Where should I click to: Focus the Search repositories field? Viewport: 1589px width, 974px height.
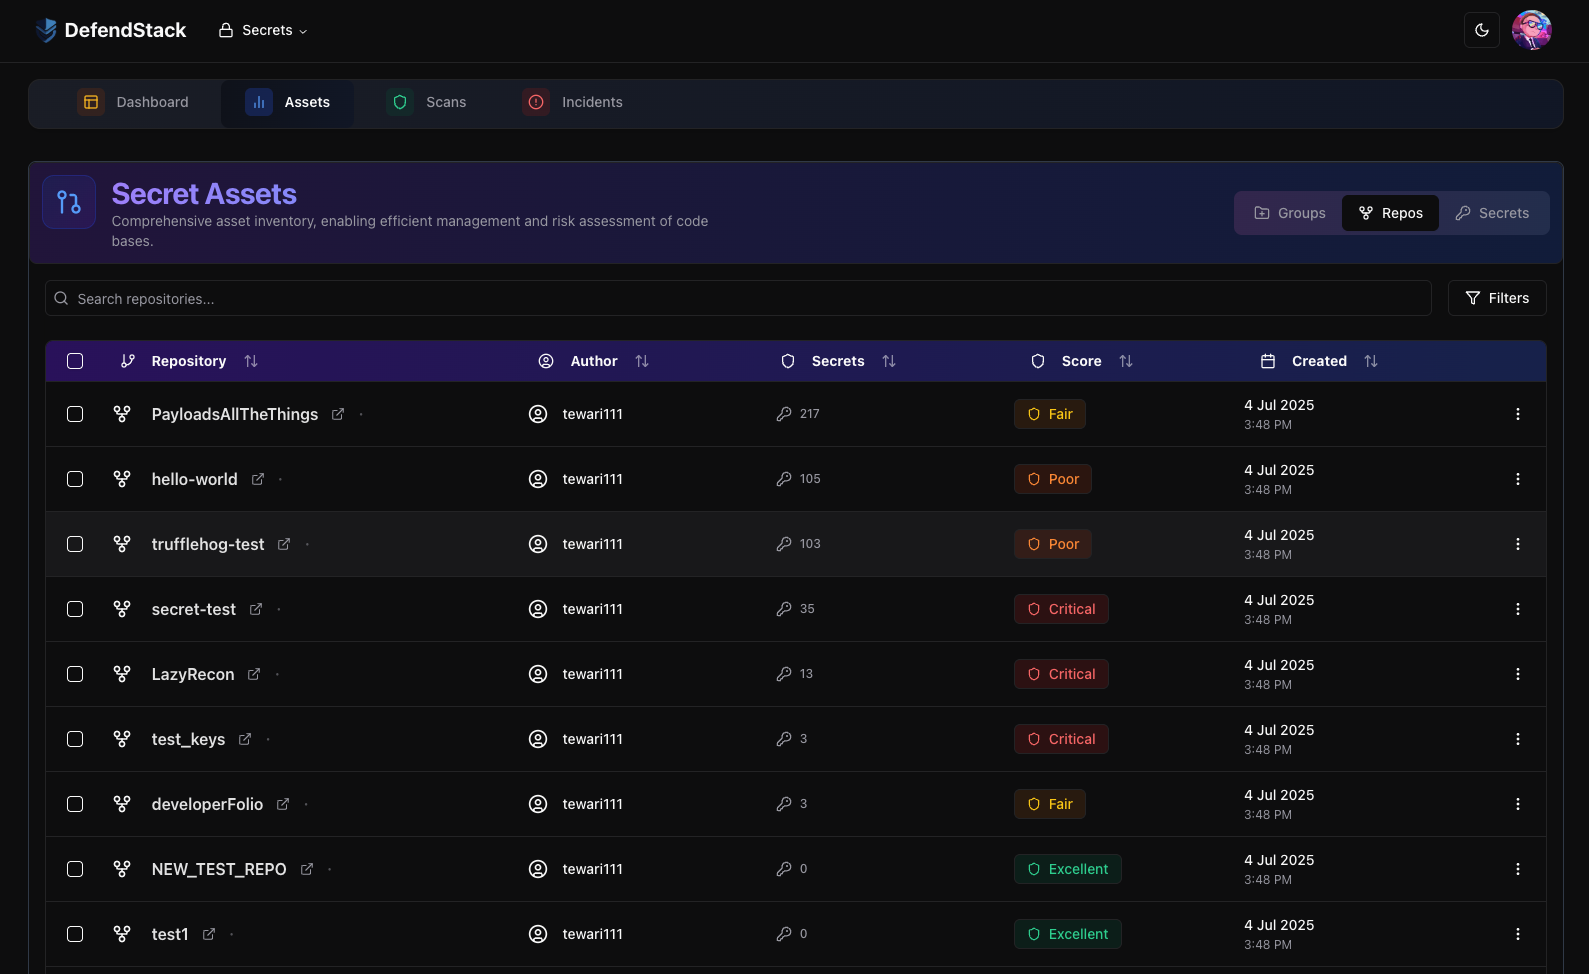click(738, 298)
